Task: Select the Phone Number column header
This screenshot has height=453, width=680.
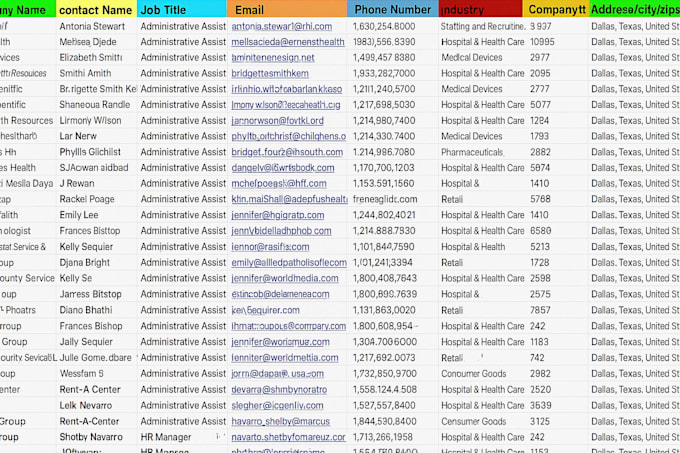Action: [x=392, y=9]
